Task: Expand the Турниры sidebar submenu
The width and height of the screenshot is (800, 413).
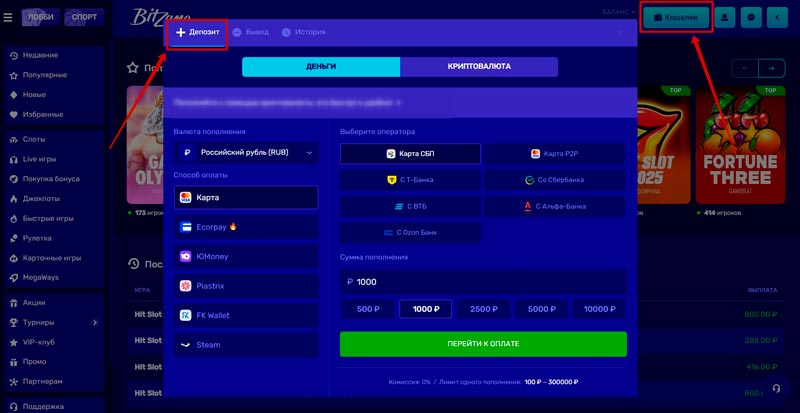Action: click(x=95, y=322)
